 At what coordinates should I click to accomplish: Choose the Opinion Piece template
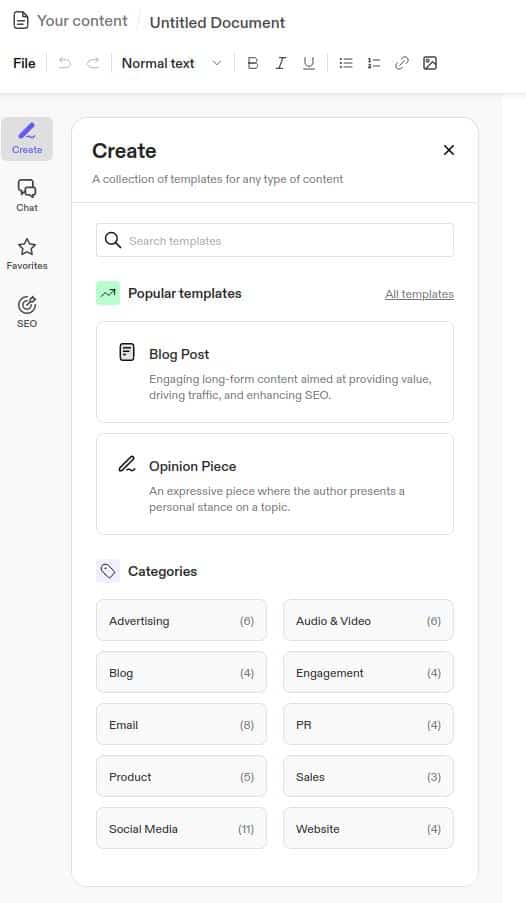click(x=275, y=484)
